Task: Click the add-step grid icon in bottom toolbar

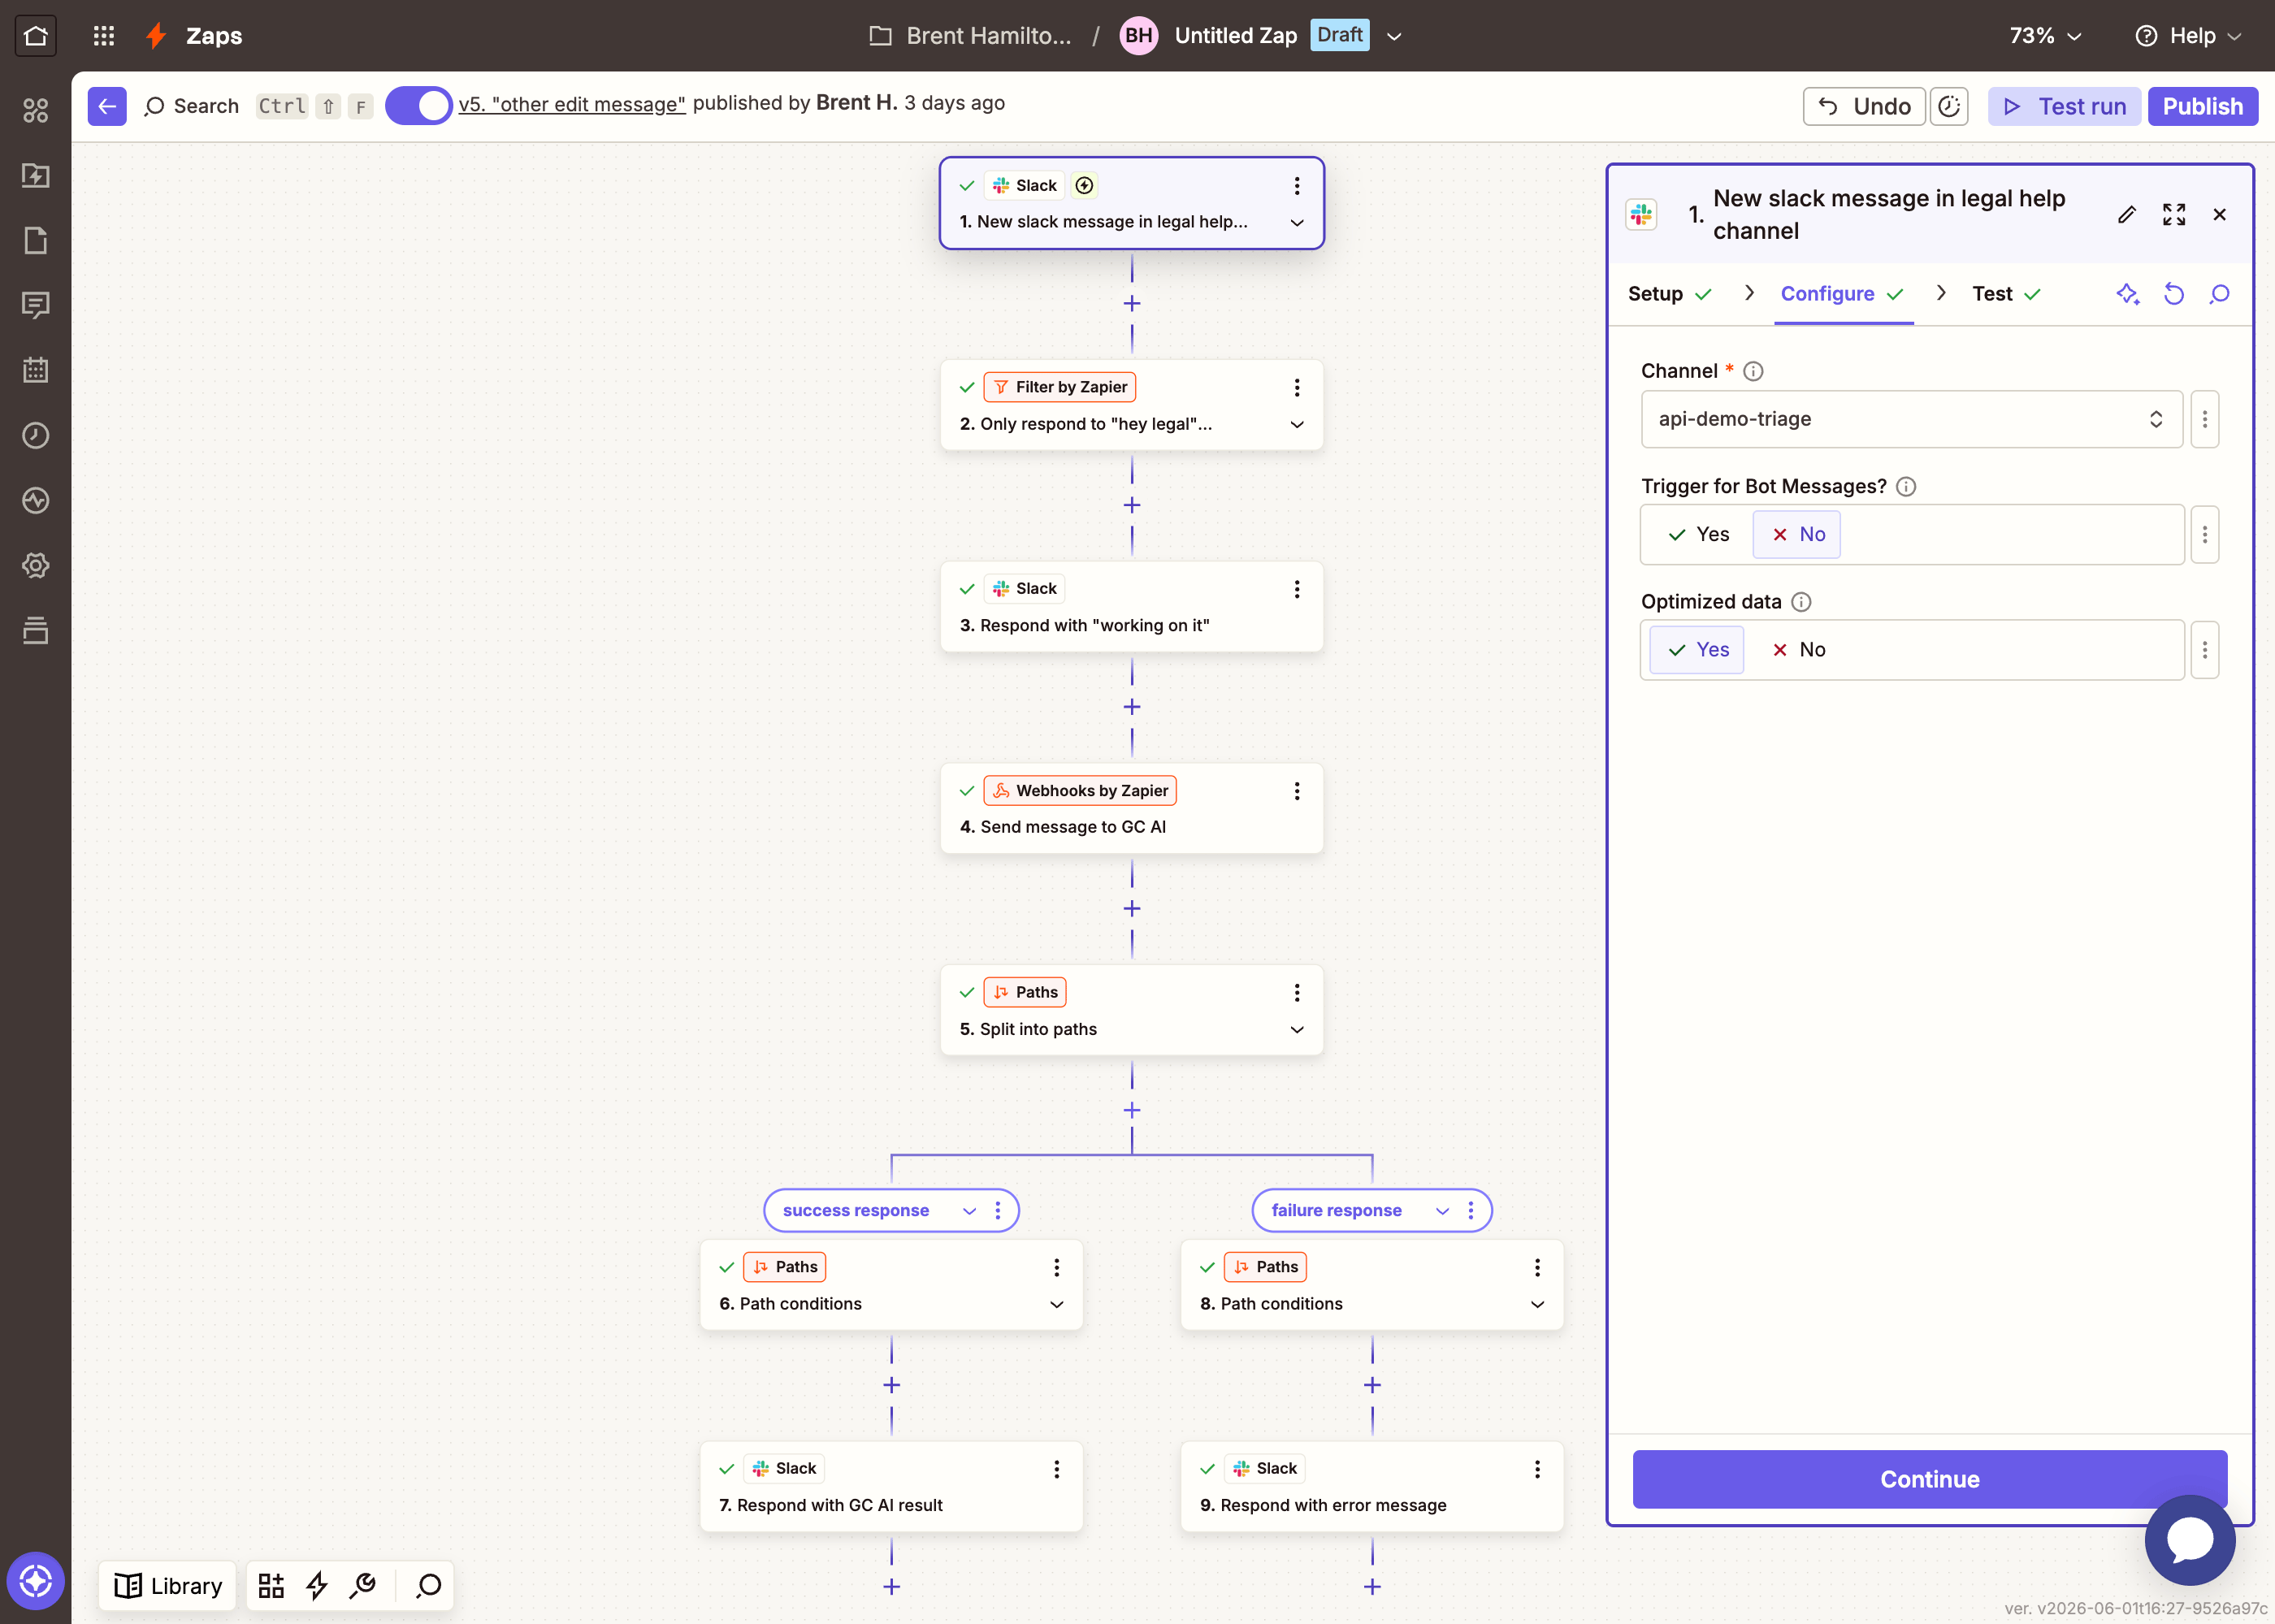Action: click(x=271, y=1586)
